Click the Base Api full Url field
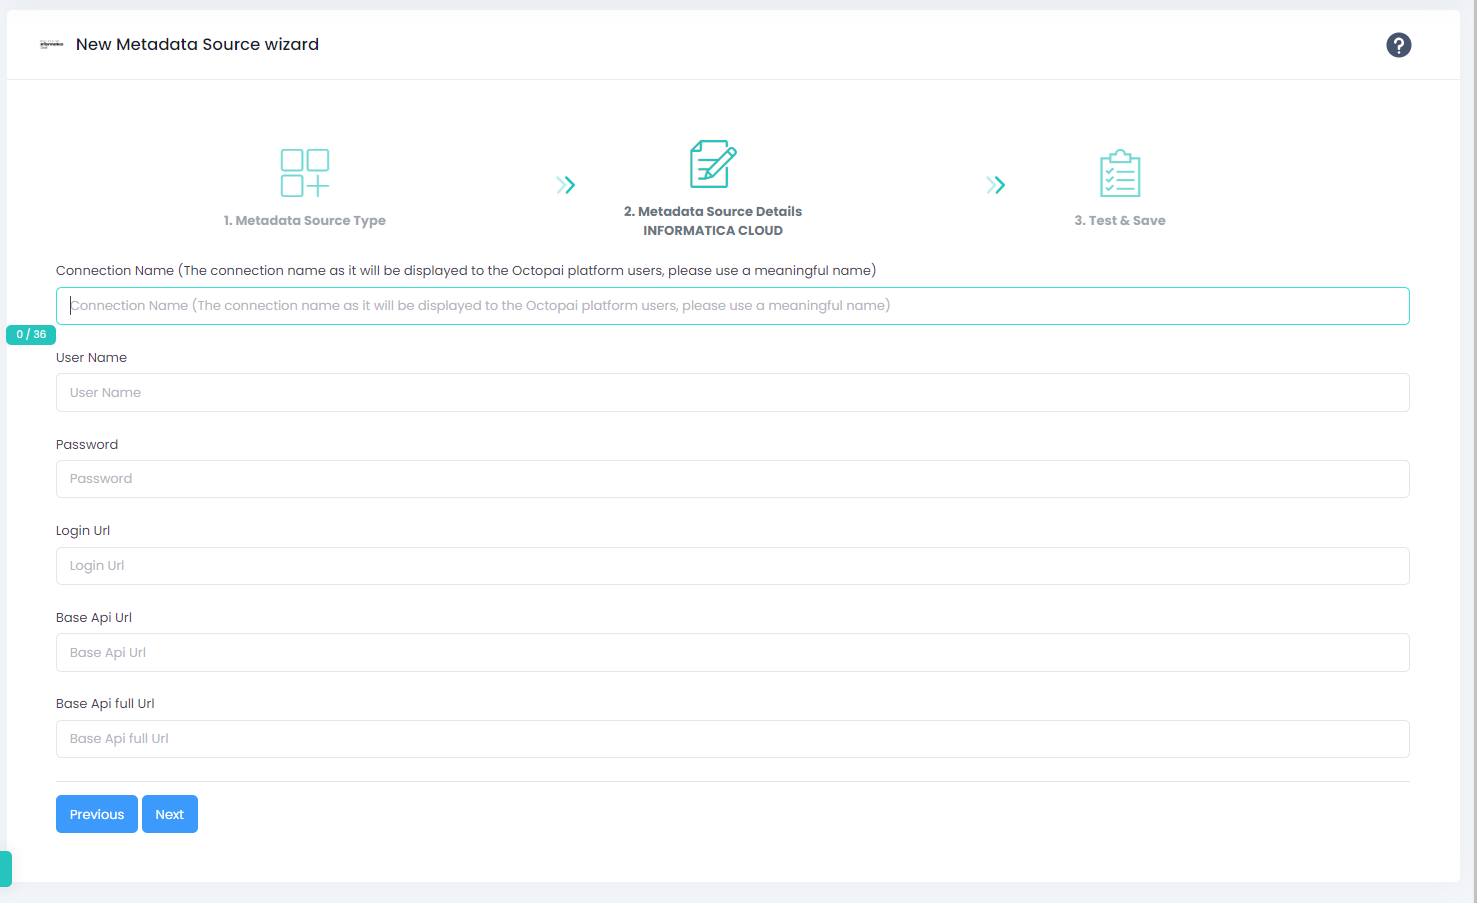Image resolution: width=1477 pixels, height=903 pixels. point(732,739)
